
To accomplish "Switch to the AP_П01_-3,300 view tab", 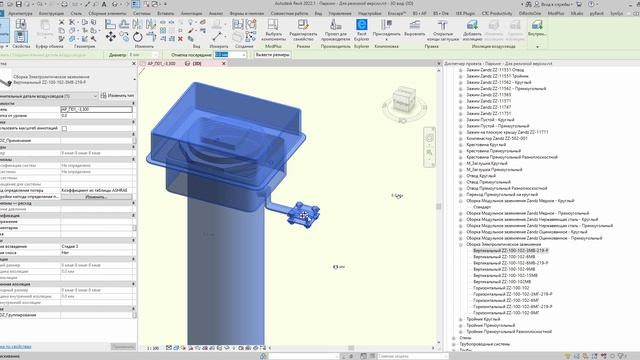I will tap(161, 64).
